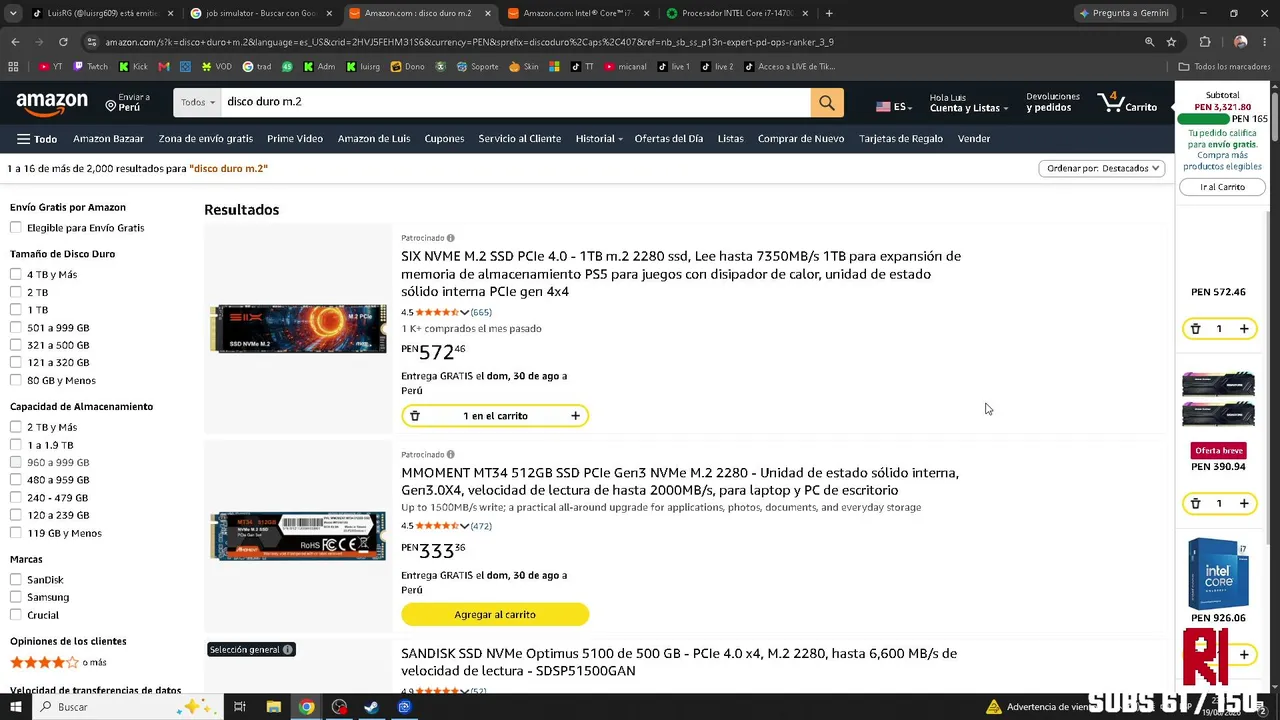Open the Todos search category dropdown
Screen dimensions: 1280x720
click(197, 102)
